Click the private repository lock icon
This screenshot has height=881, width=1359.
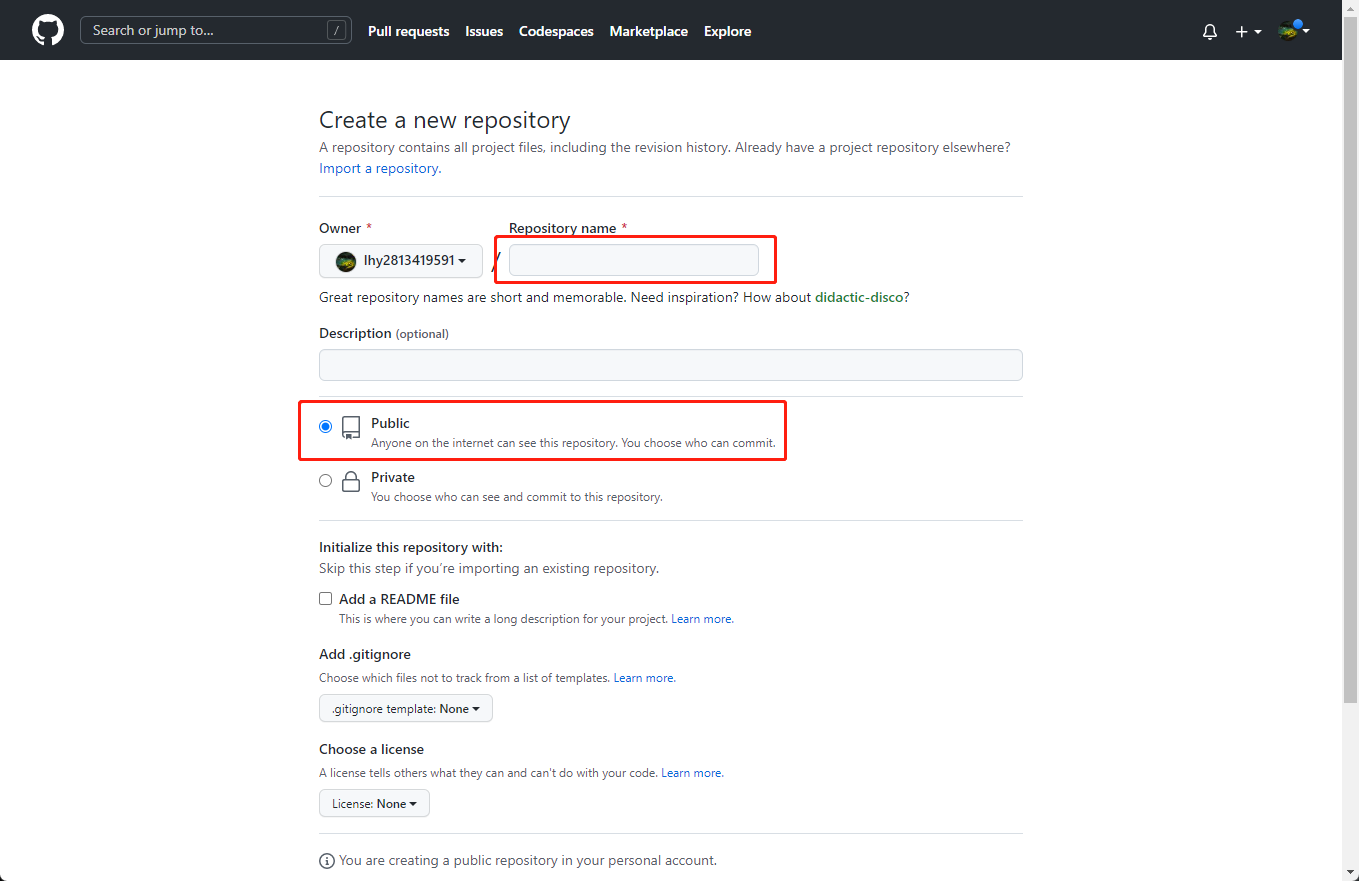click(350, 482)
